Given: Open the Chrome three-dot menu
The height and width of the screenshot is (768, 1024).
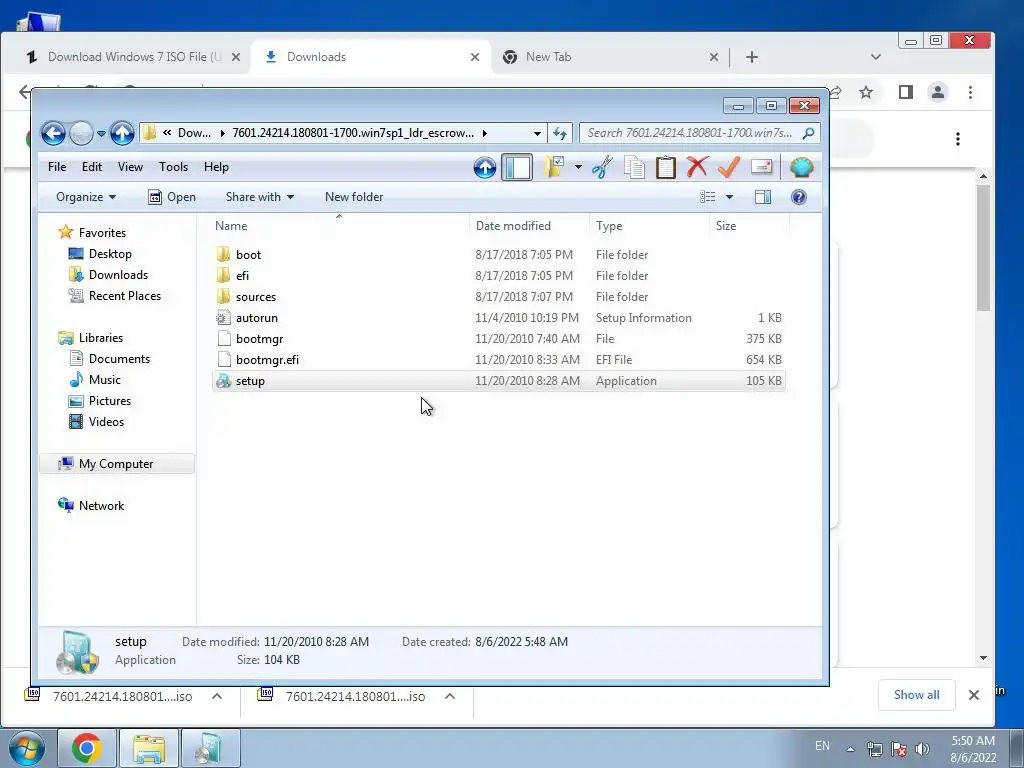Looking at the screenshot, I should pyautogui.click(x=970, y=93).
